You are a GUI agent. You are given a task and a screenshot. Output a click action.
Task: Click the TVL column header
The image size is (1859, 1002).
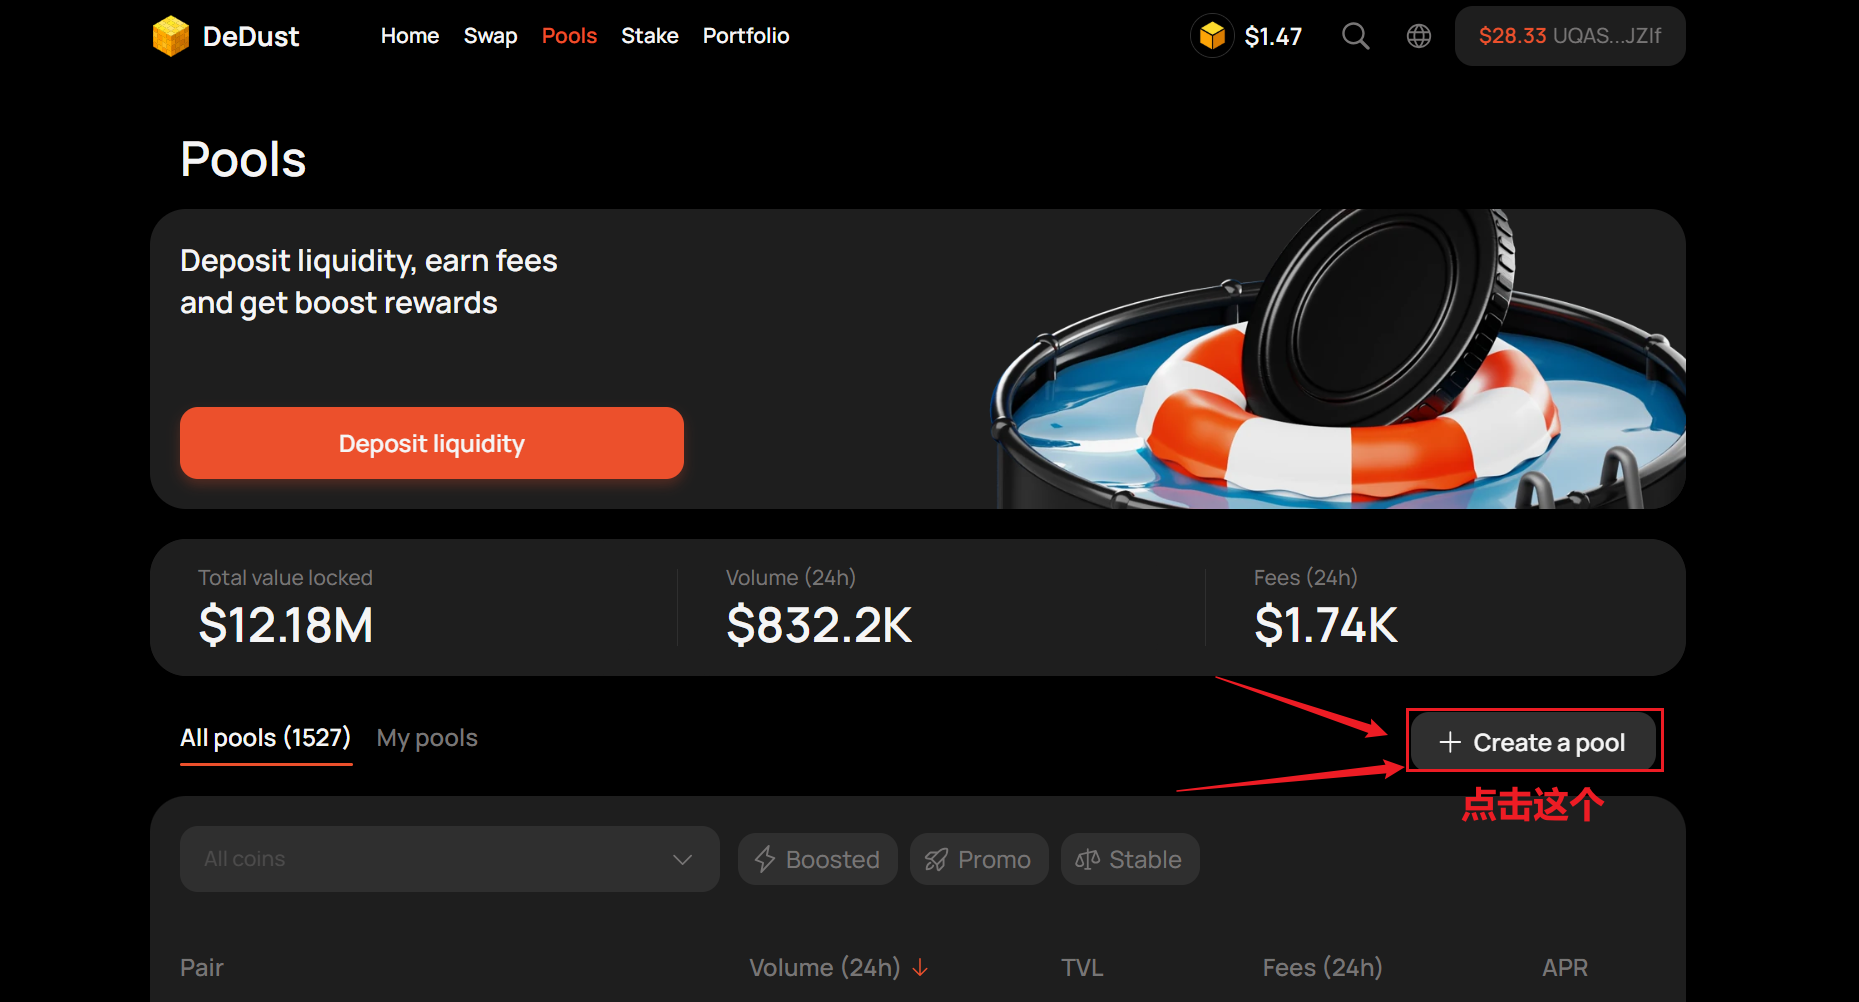point(1082,968)
